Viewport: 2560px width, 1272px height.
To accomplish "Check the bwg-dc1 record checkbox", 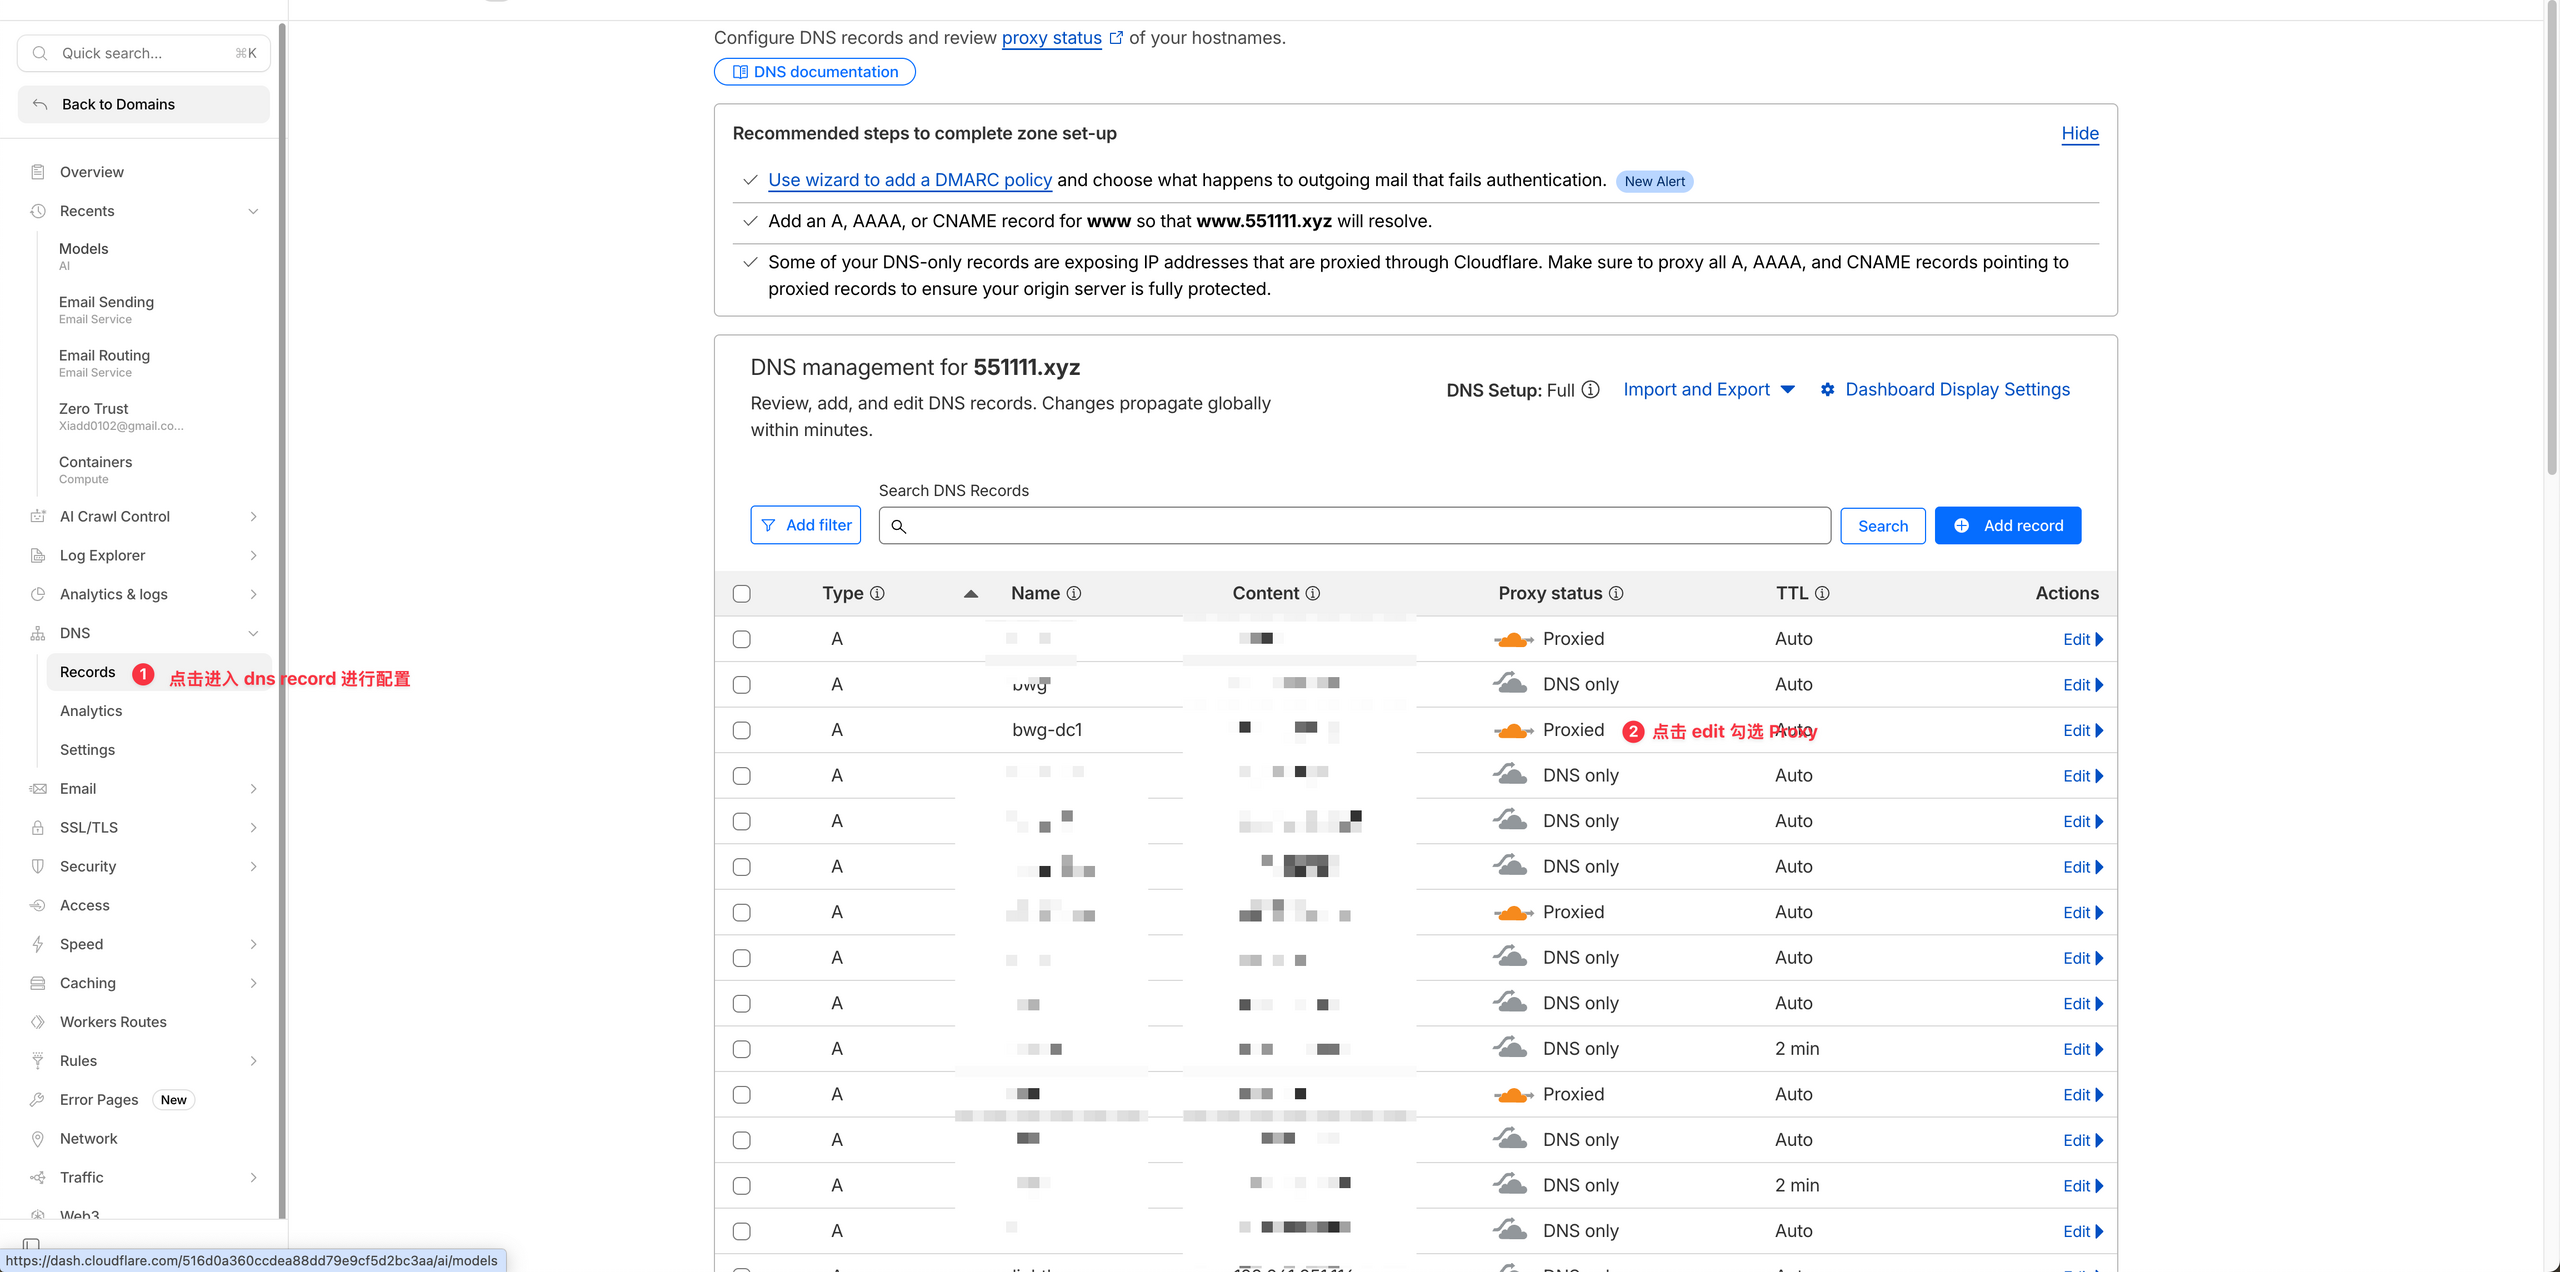I will pos(741,730).
